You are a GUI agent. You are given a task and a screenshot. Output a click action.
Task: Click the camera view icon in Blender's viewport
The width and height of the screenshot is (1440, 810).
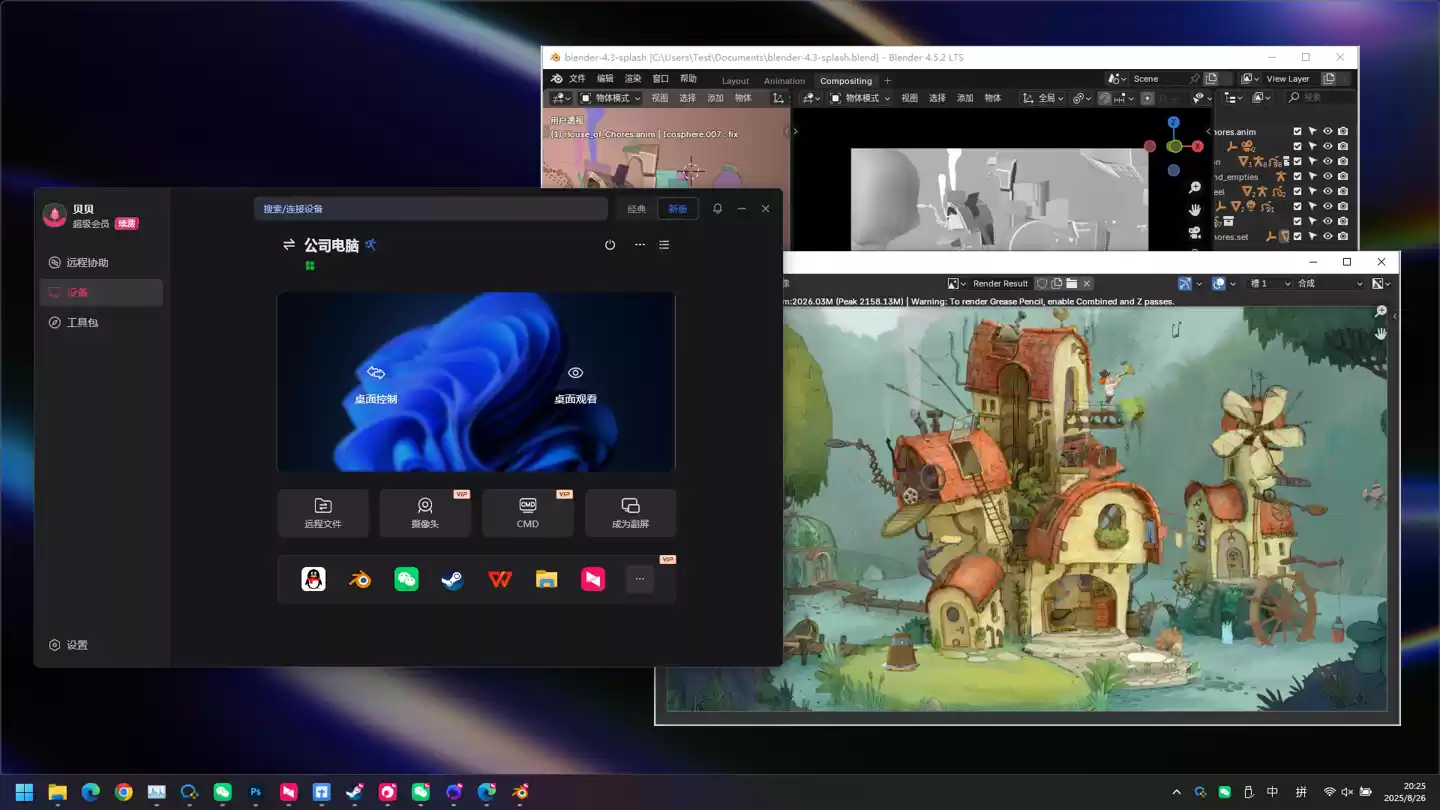(x=1195, y=233)
